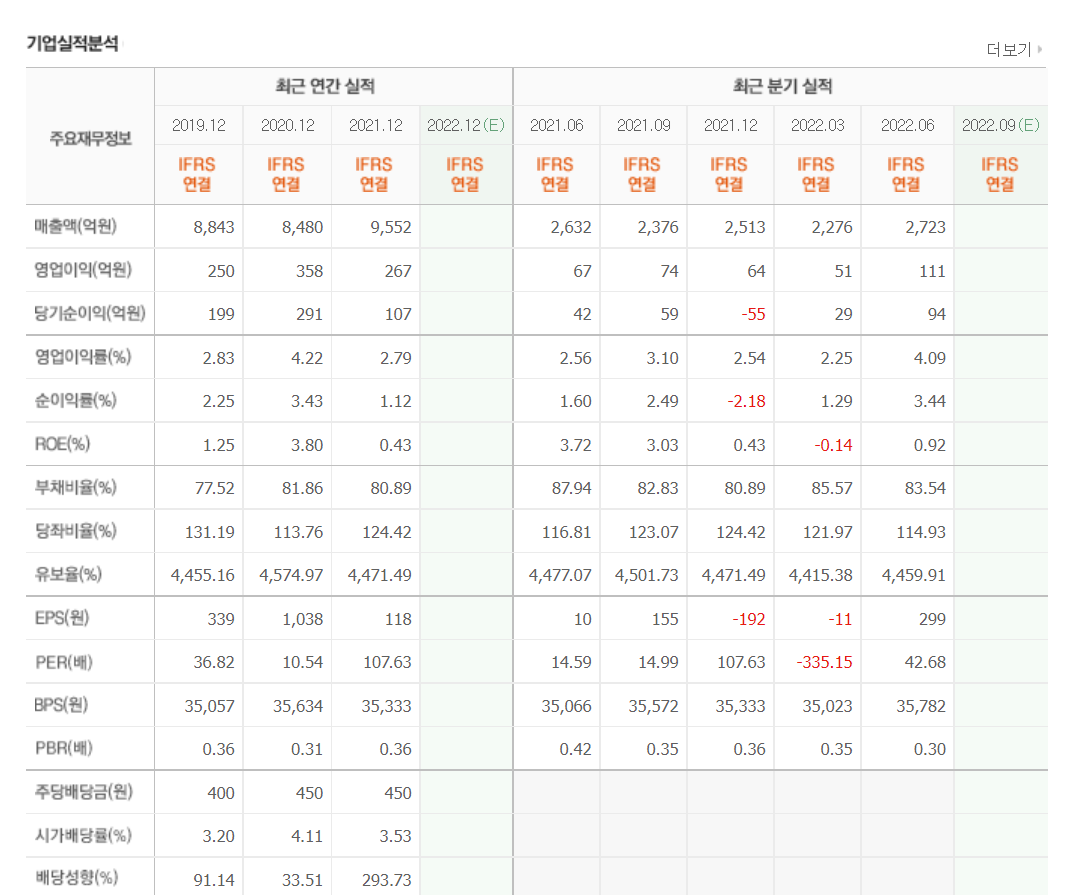Screen dimensions: 1066x895
Task: Click the red -2.18 net margin value
Action: tap(746, 401)
